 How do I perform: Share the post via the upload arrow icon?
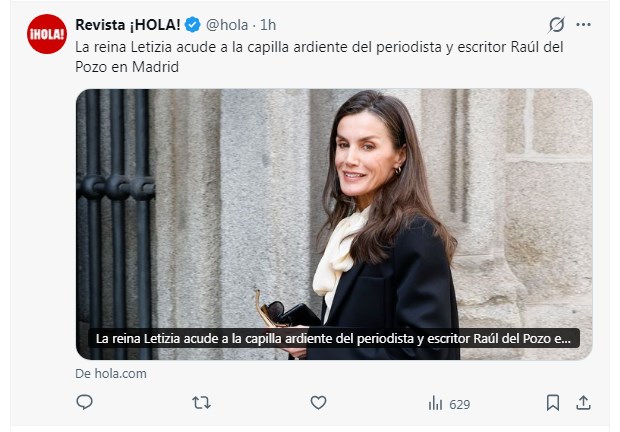point(583,402)
